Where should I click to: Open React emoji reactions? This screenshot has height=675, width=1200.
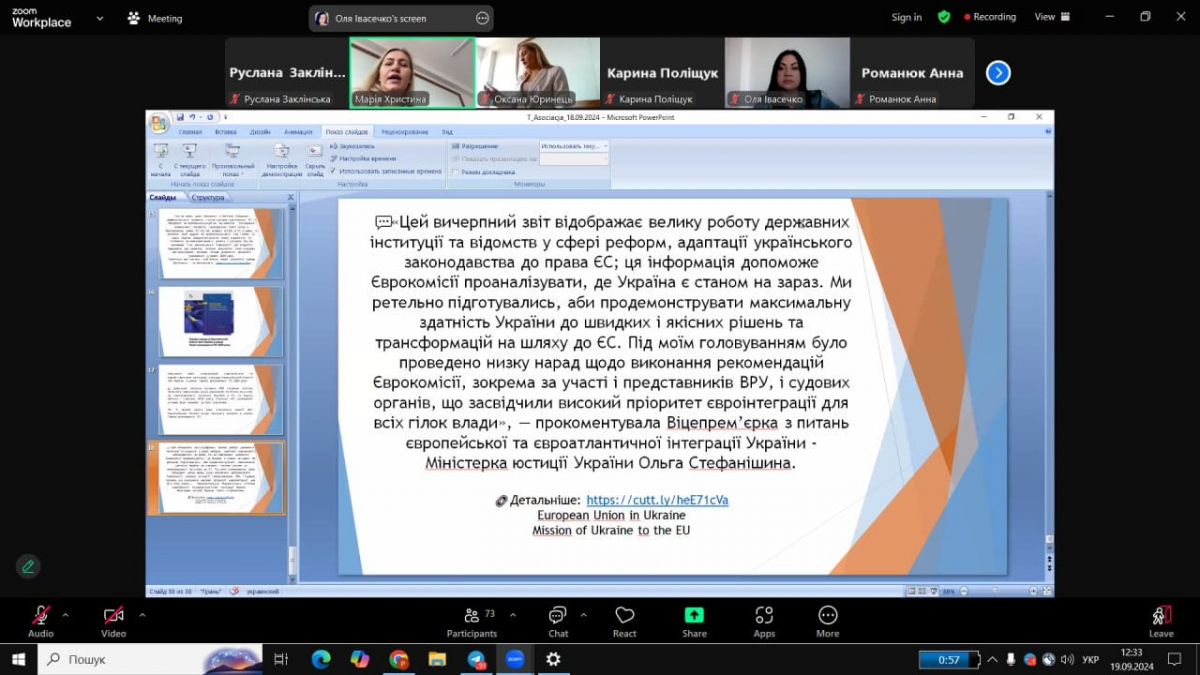(x=625, y=620)
